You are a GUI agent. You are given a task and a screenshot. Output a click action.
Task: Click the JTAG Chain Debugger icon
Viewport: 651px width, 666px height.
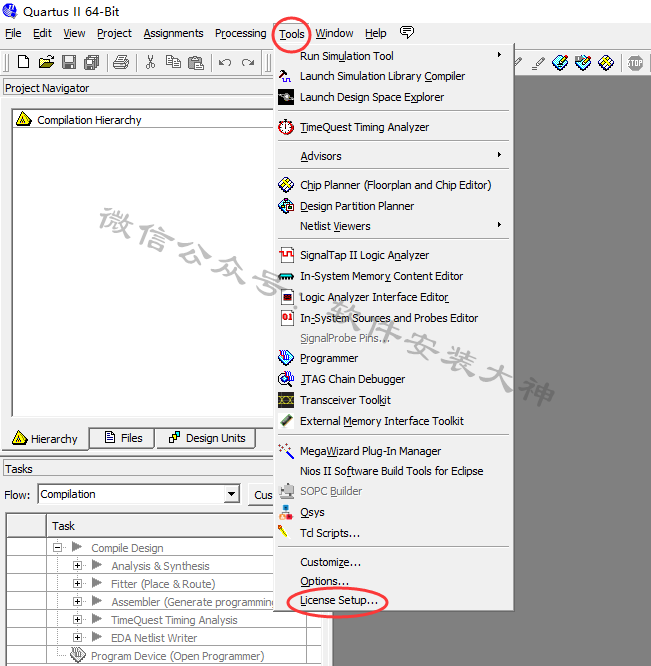(286, 379)
